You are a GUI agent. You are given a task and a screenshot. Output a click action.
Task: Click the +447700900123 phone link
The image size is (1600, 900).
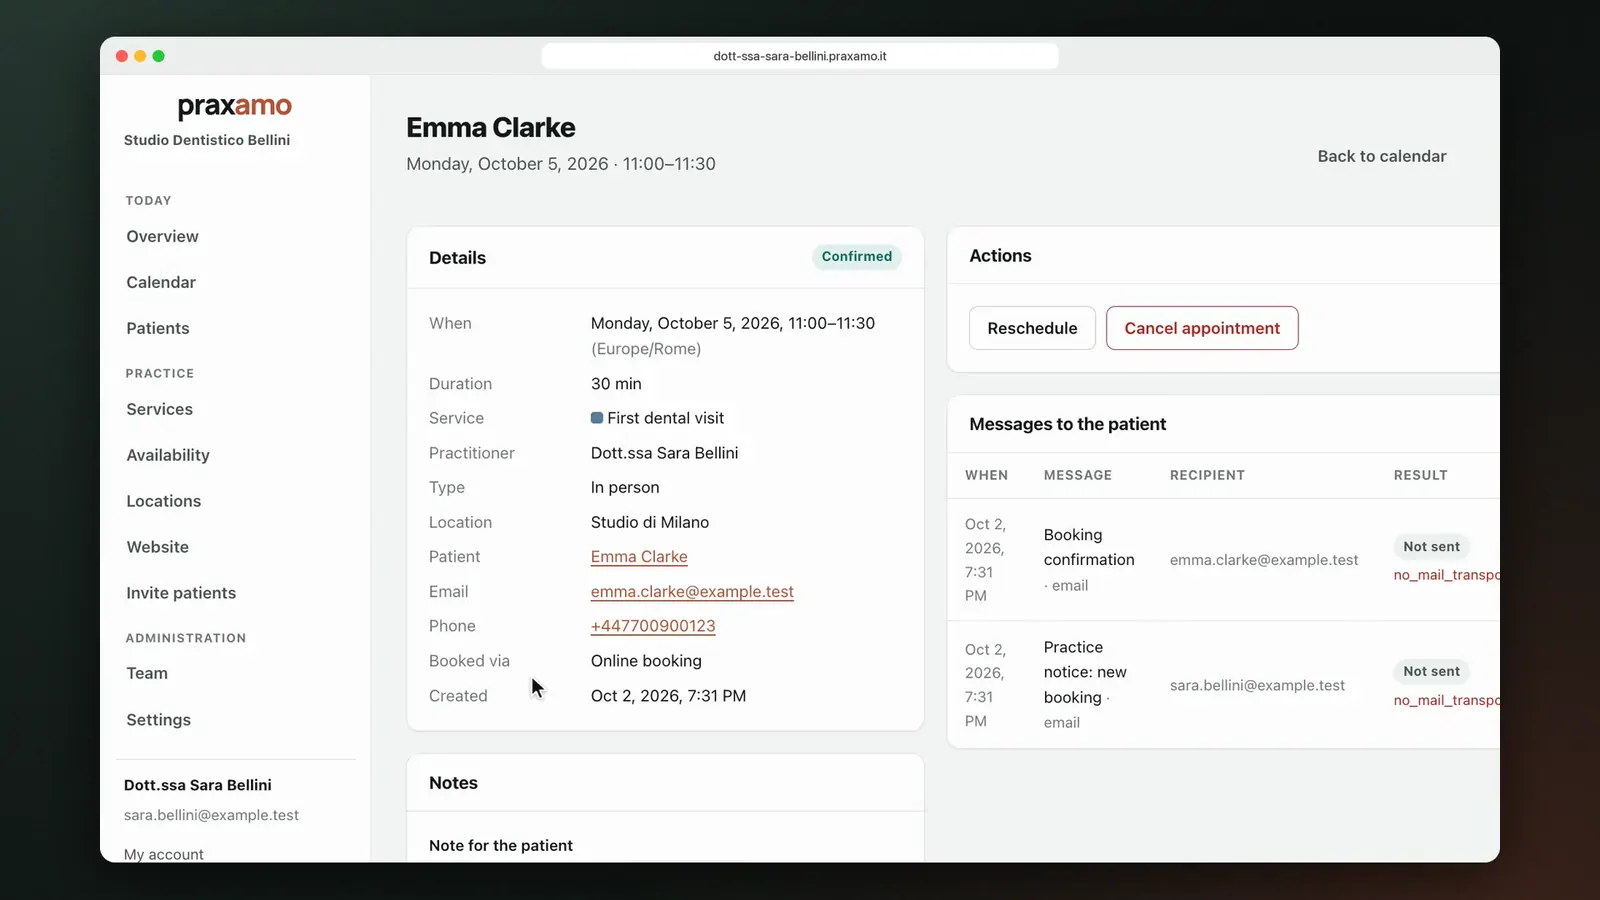[653, 626]
